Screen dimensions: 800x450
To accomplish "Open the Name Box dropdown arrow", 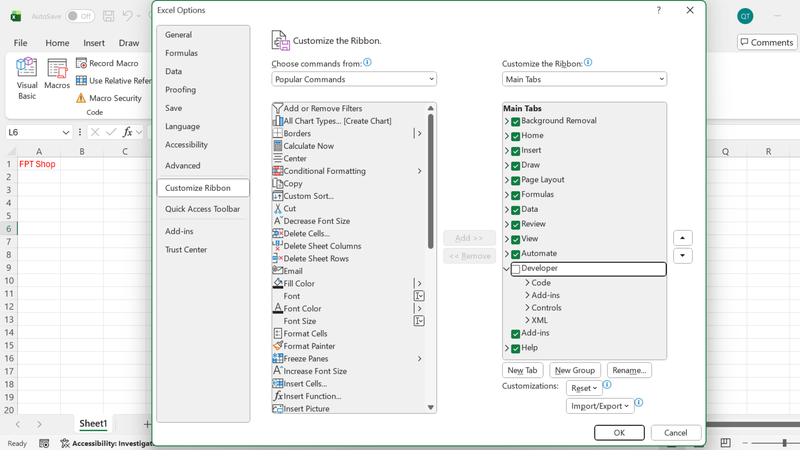I will (66, 133).
